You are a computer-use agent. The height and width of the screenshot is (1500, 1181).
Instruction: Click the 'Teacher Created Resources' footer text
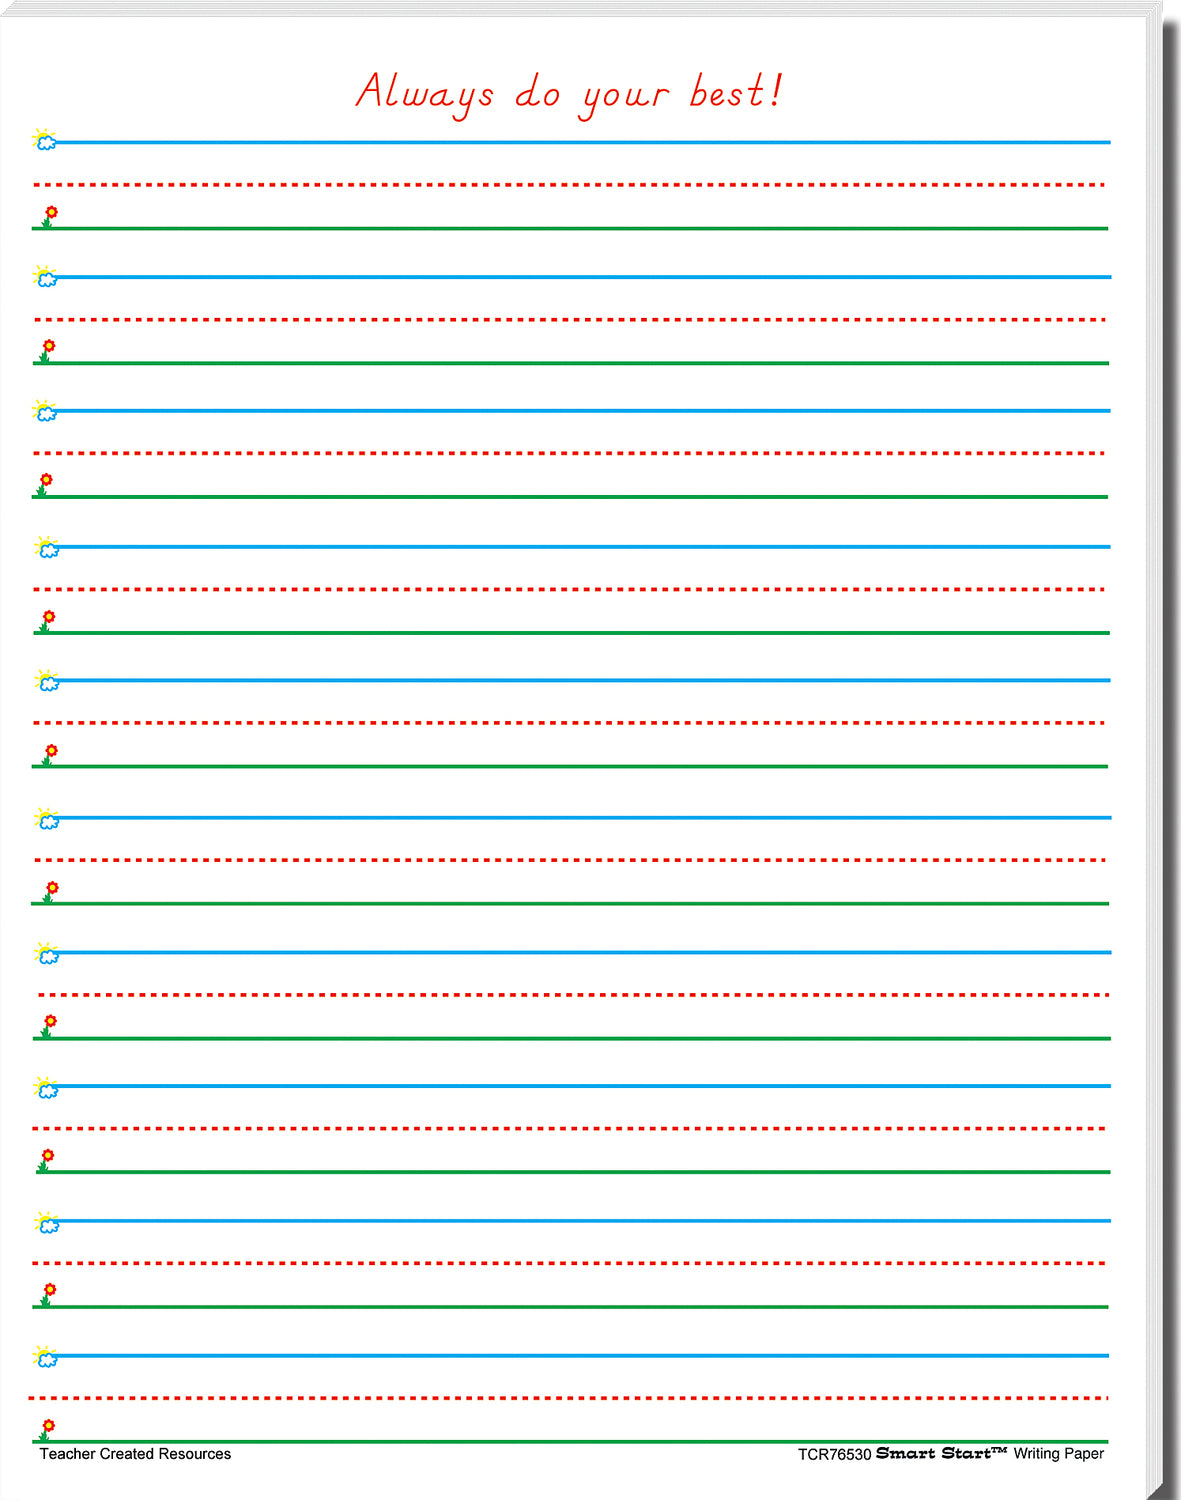click(x=135, y=1454)
